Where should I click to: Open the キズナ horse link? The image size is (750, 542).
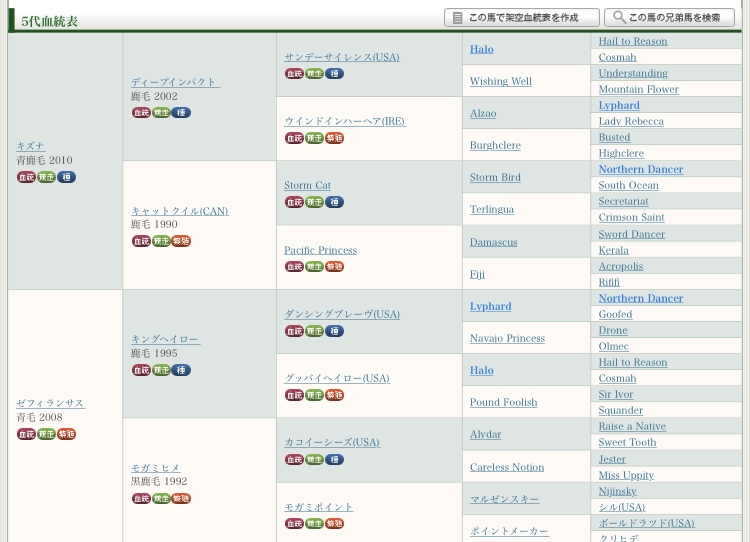pyautogui.click(x=31, y=146)
